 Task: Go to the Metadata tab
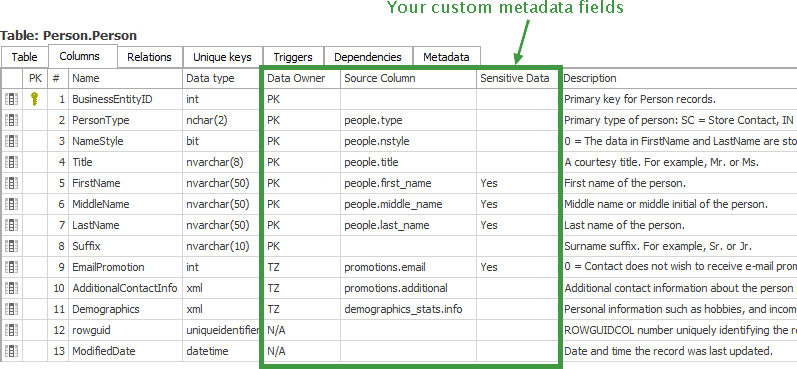click(x=446, y=57)
